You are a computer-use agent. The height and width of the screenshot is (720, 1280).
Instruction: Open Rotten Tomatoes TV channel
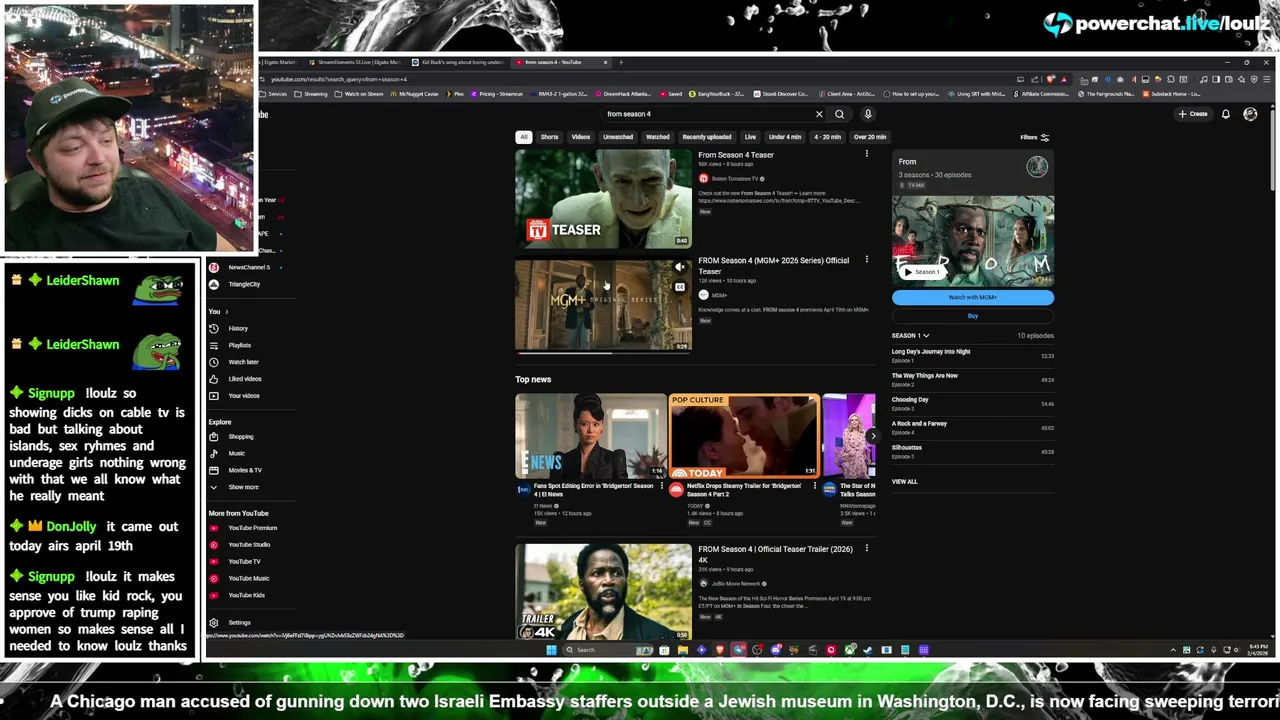737,179
